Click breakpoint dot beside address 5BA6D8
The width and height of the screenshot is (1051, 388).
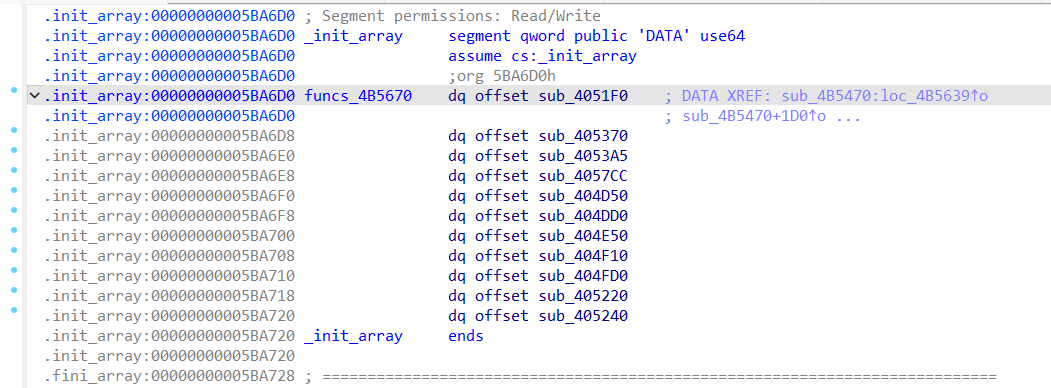(14, 131)
